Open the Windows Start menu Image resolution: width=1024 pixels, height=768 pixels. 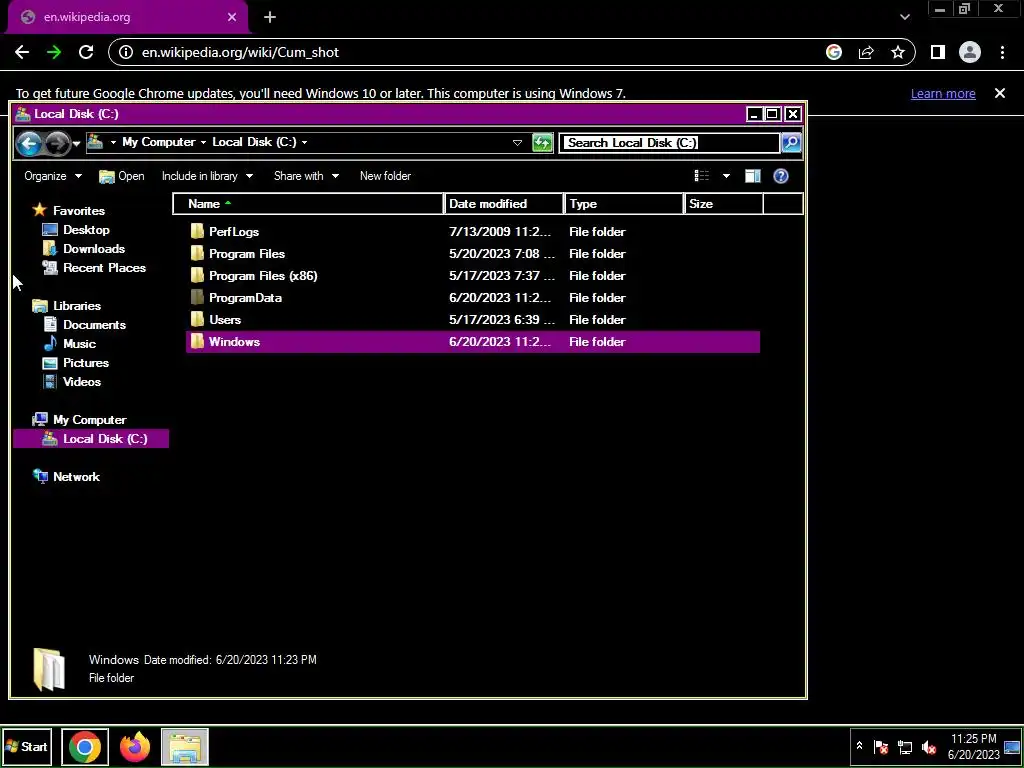(x=27, y=746)
